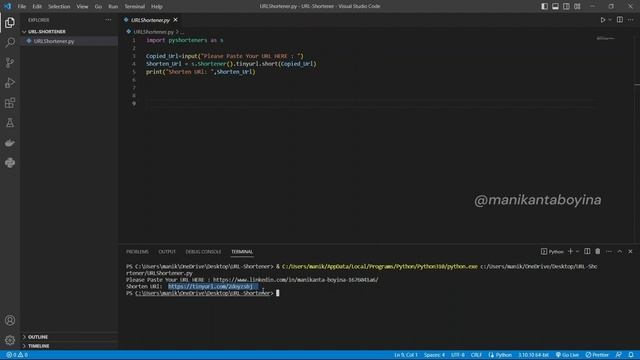
Task: Click the code minimap in the editor
Action: point(606,38)
